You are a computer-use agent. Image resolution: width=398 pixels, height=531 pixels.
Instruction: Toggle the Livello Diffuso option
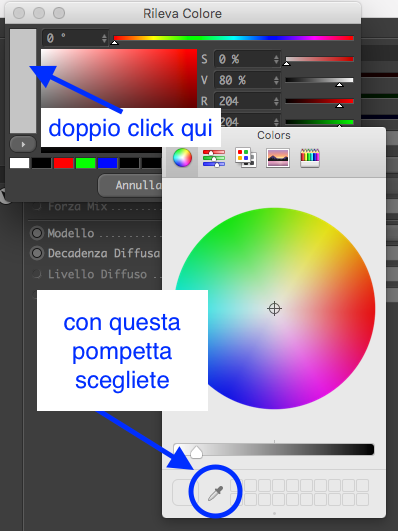[37, 274]
